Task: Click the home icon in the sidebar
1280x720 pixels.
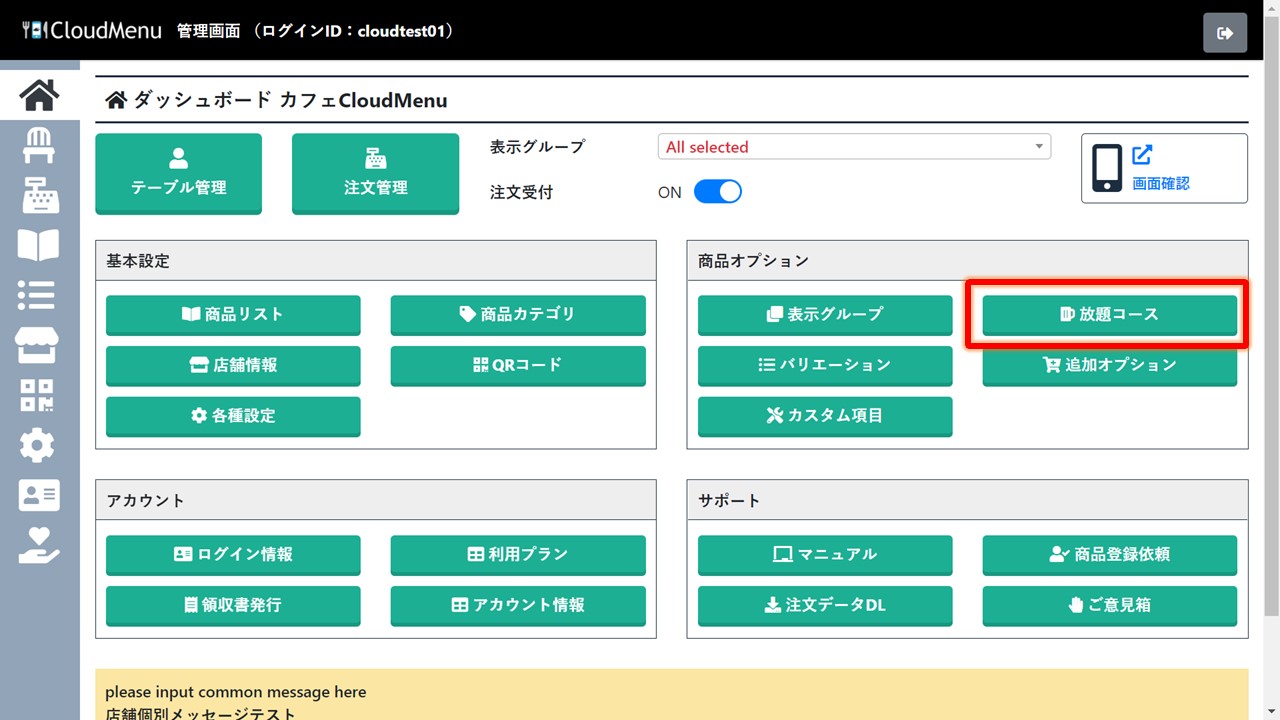Action: tap(39, 95)
